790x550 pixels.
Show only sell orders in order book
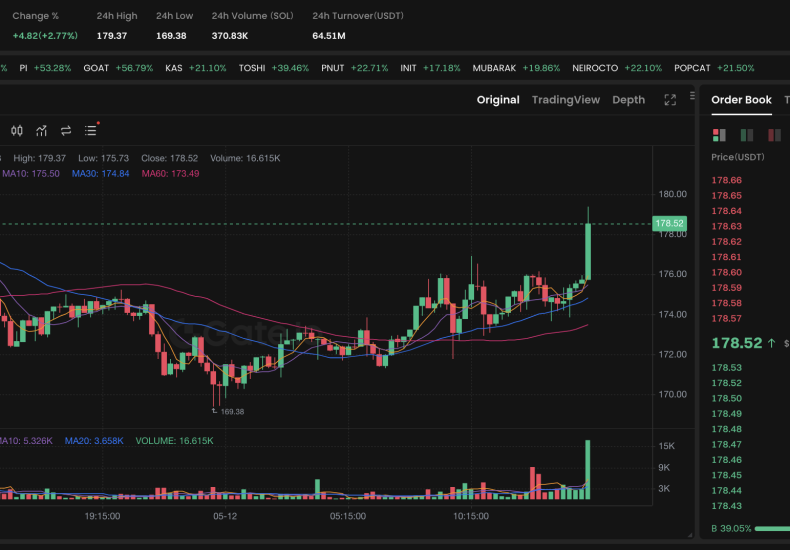pos(773,135)
